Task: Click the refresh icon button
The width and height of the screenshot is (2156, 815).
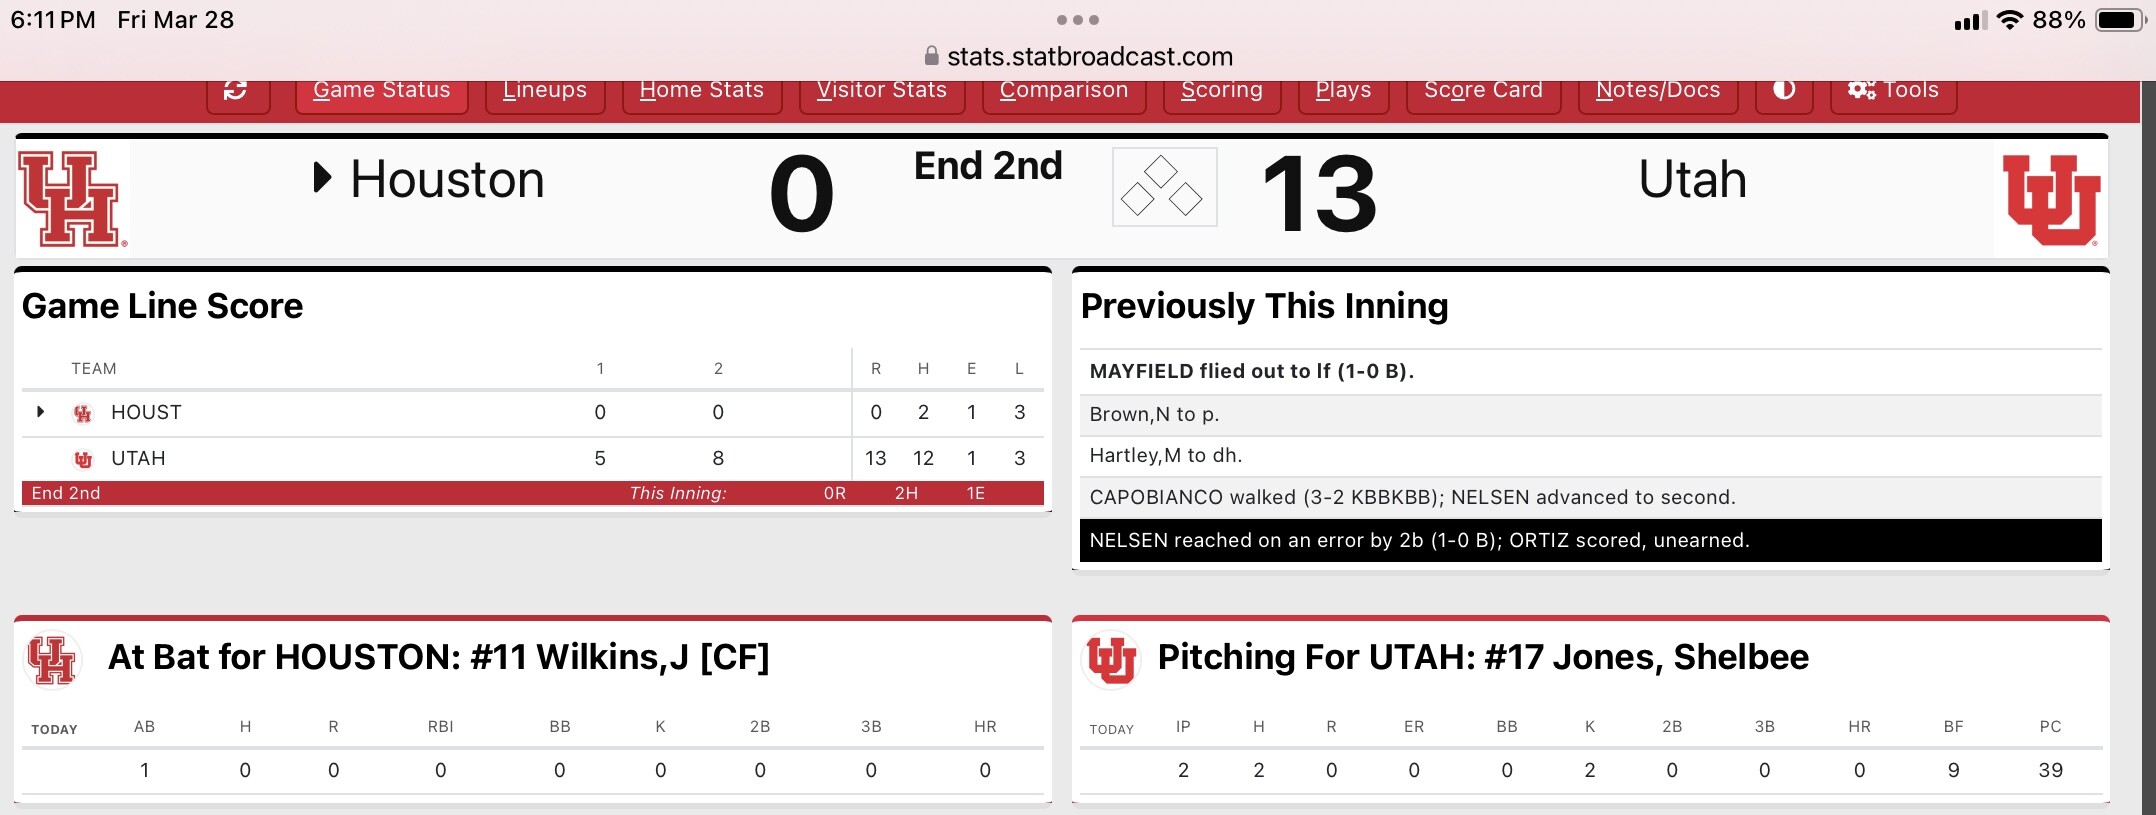Action: pos(238,92)
